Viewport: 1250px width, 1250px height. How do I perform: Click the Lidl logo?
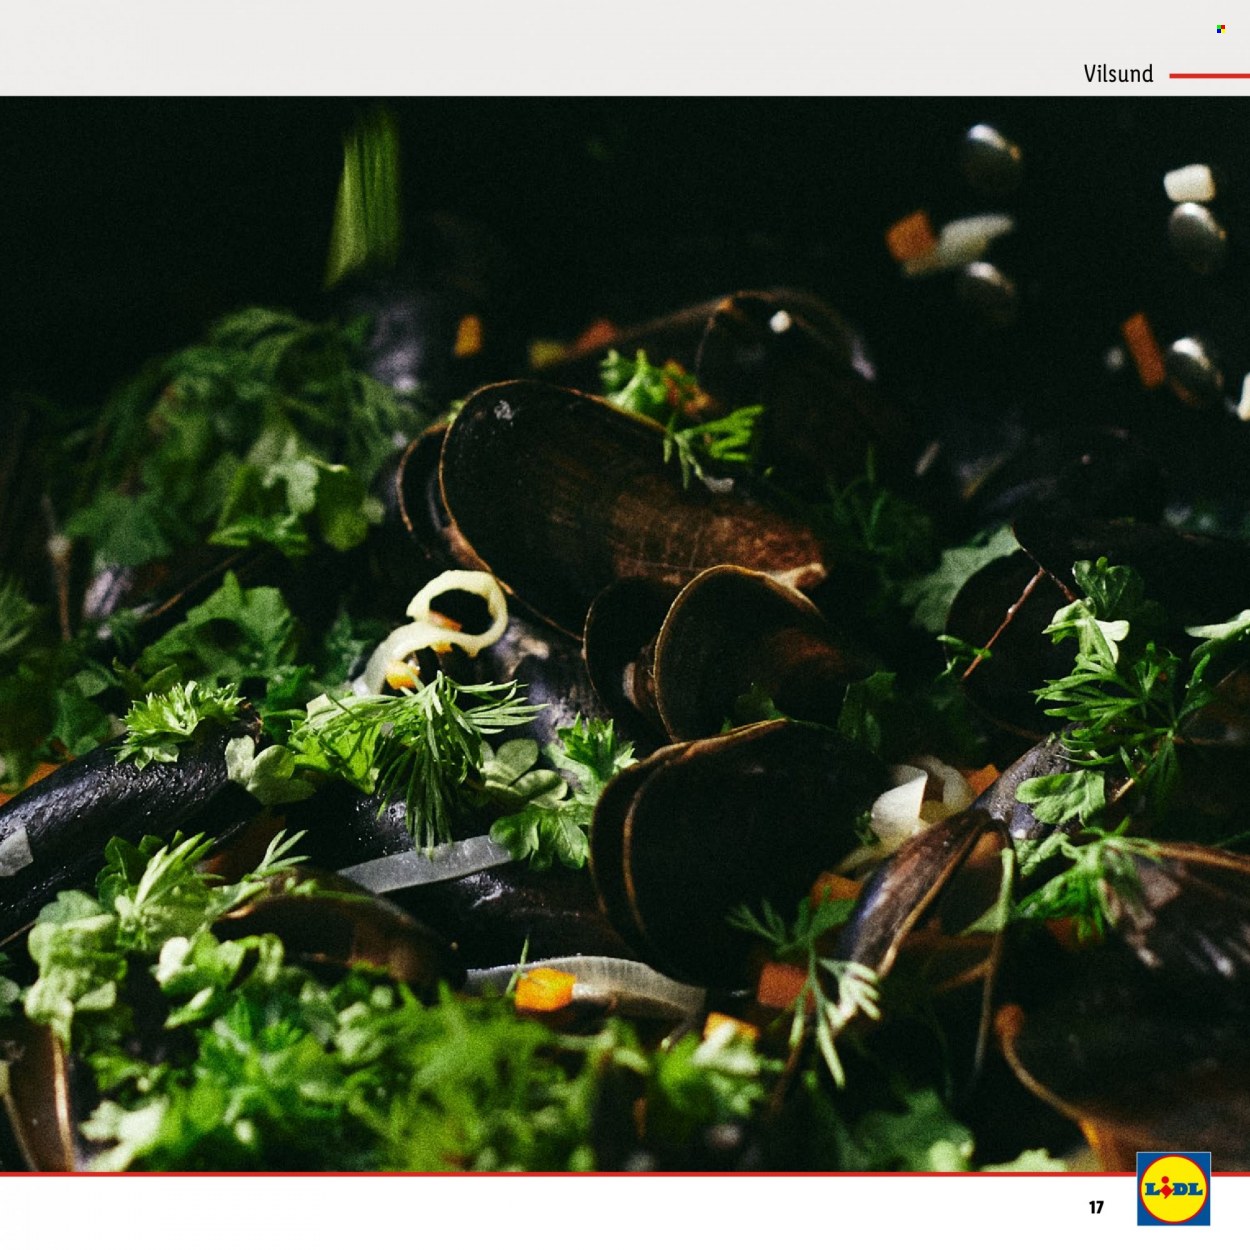click(1173, 1188)
